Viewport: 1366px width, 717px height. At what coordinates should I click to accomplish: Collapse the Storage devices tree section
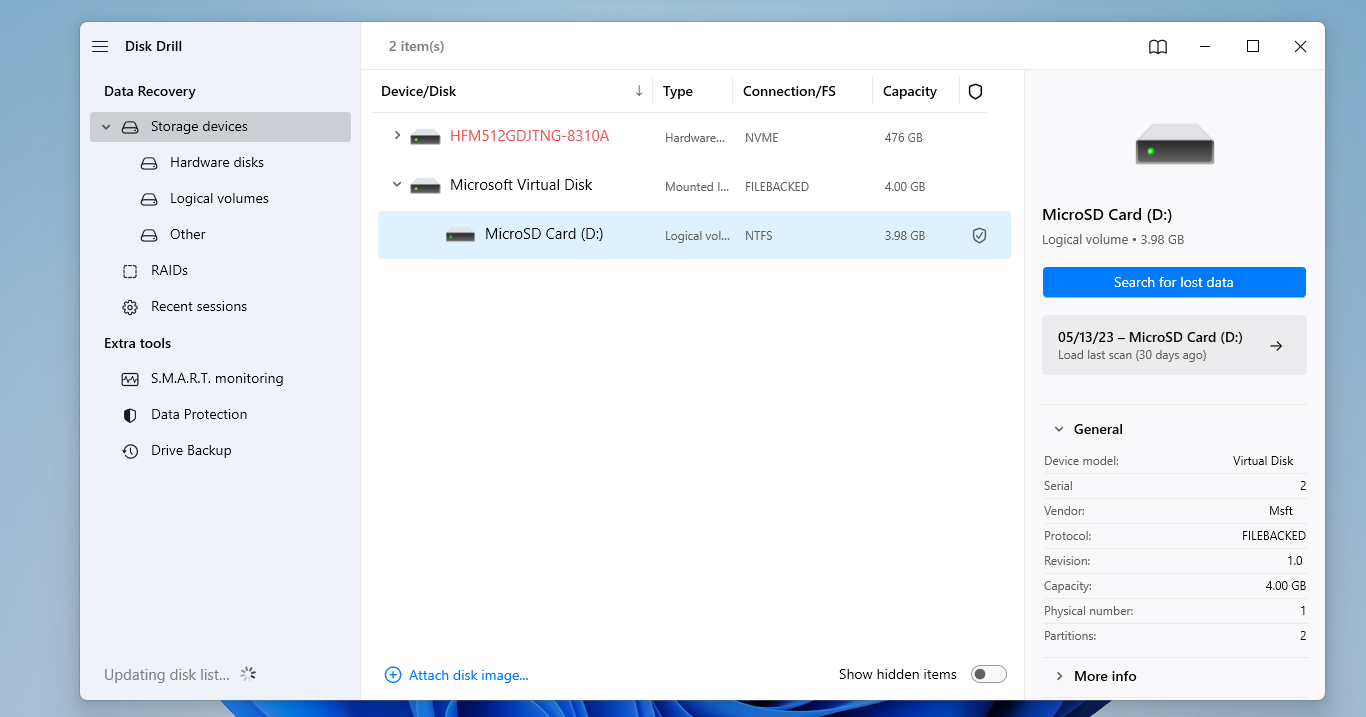click(x=106, y=127)
